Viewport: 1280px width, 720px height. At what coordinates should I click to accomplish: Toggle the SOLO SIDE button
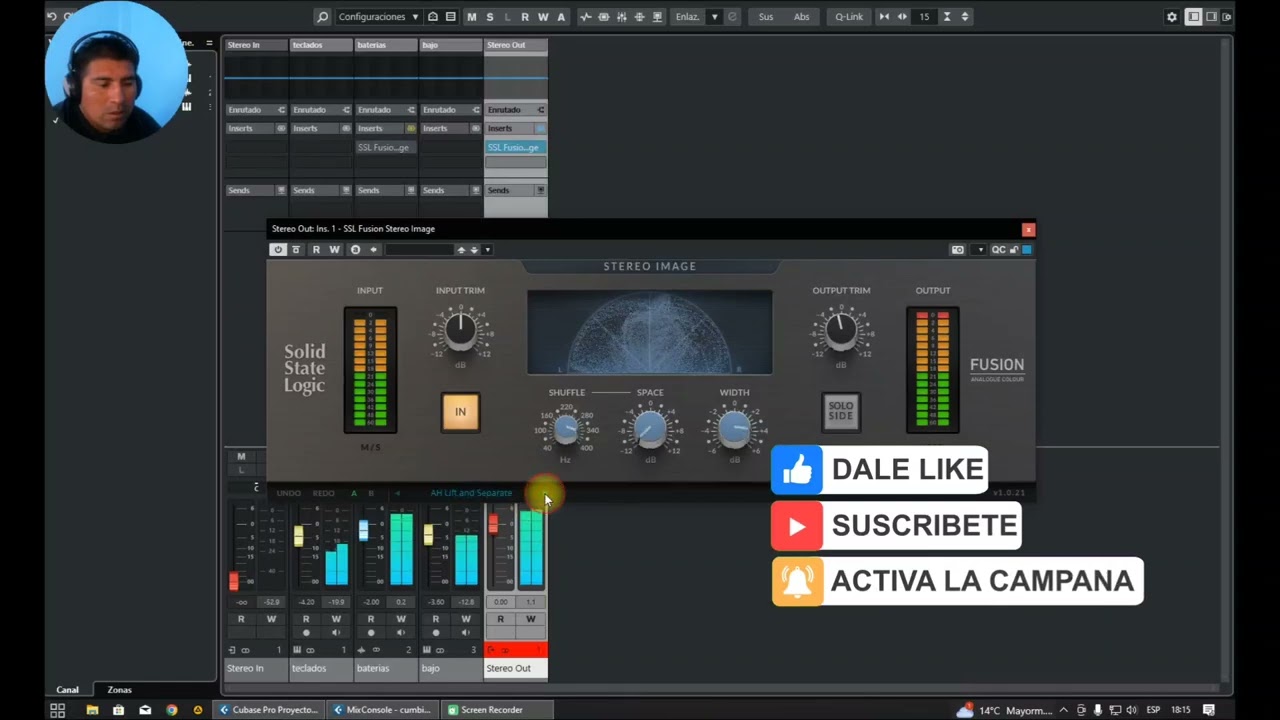(841, 412)
